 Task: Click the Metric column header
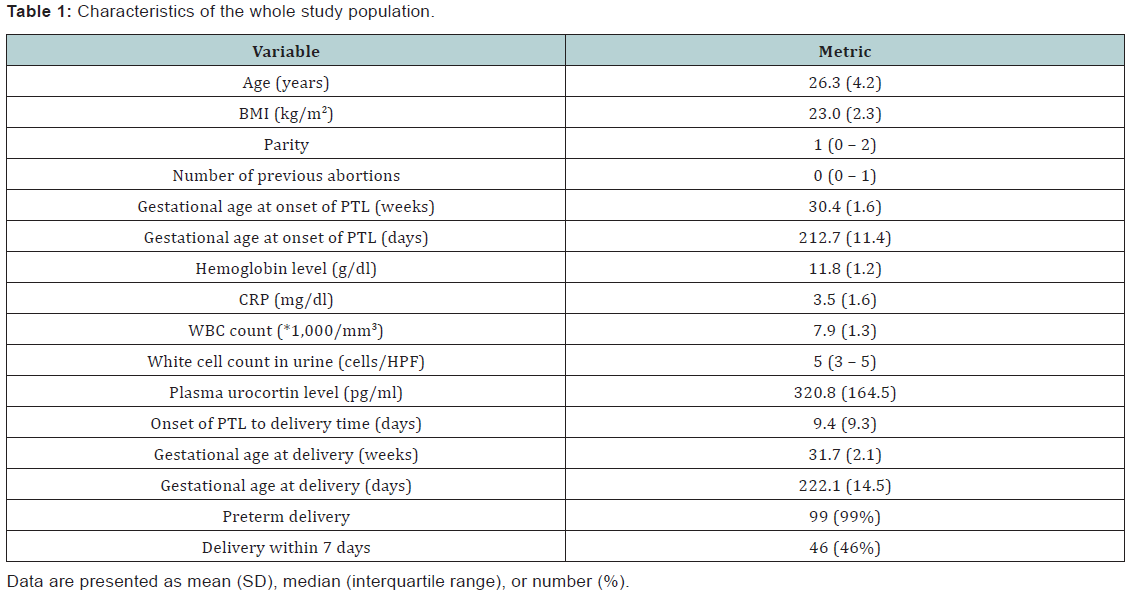(x=845, y=51)
